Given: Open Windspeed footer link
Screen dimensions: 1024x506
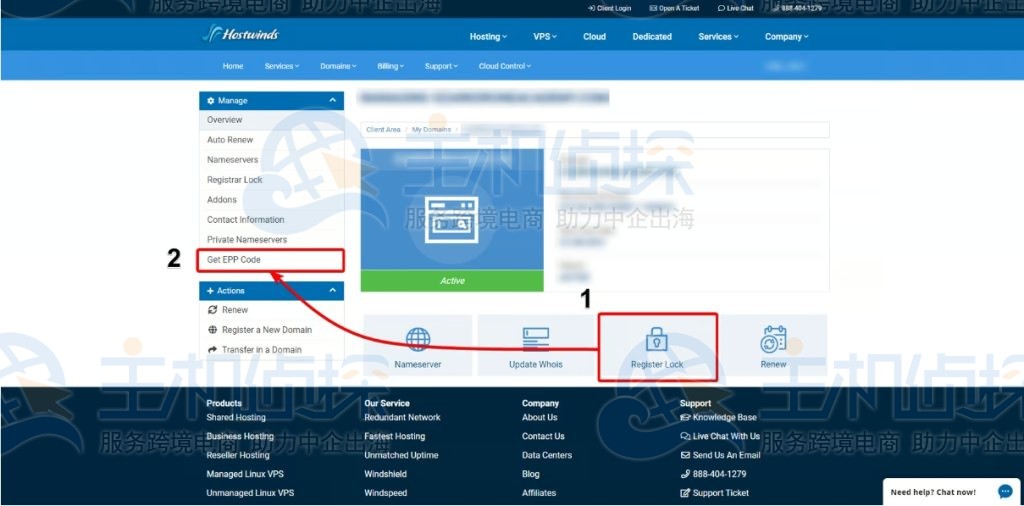Looking at the screenshot, I should (385, 493).
